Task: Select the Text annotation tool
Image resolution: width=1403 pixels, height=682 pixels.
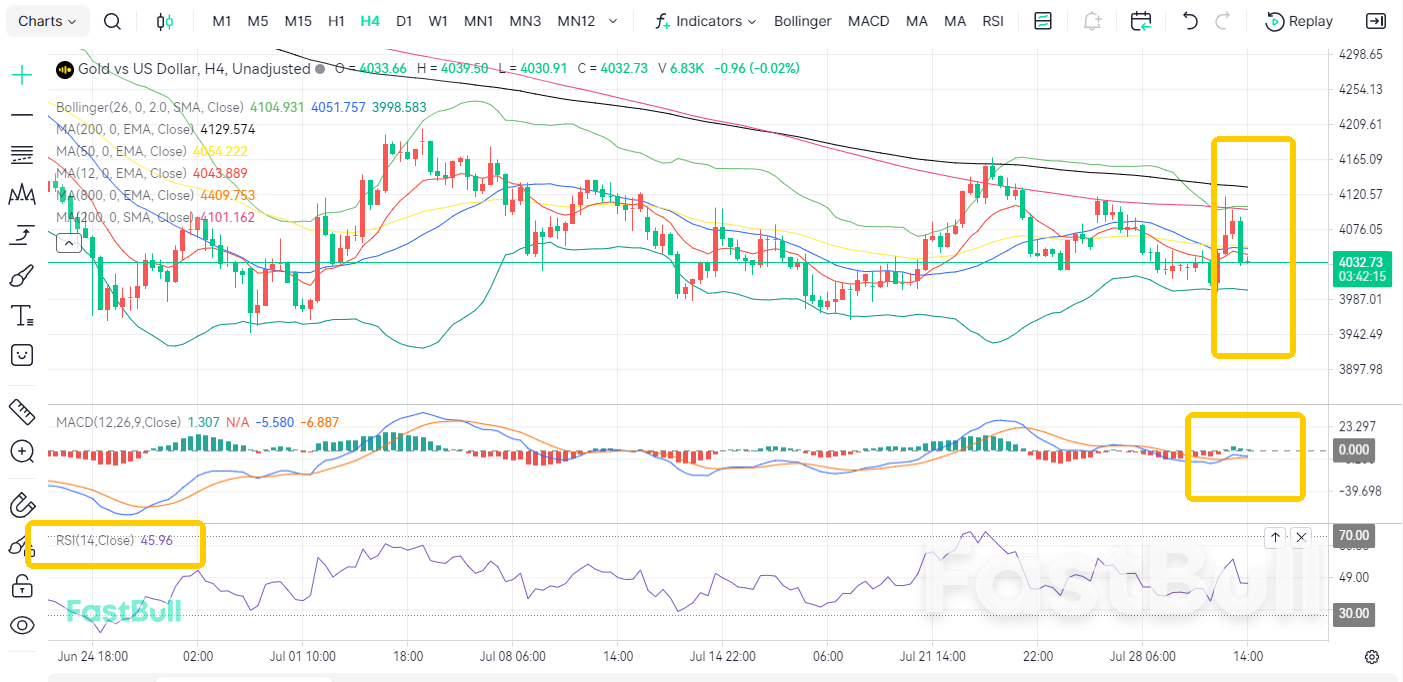Action: pos(22,316)
